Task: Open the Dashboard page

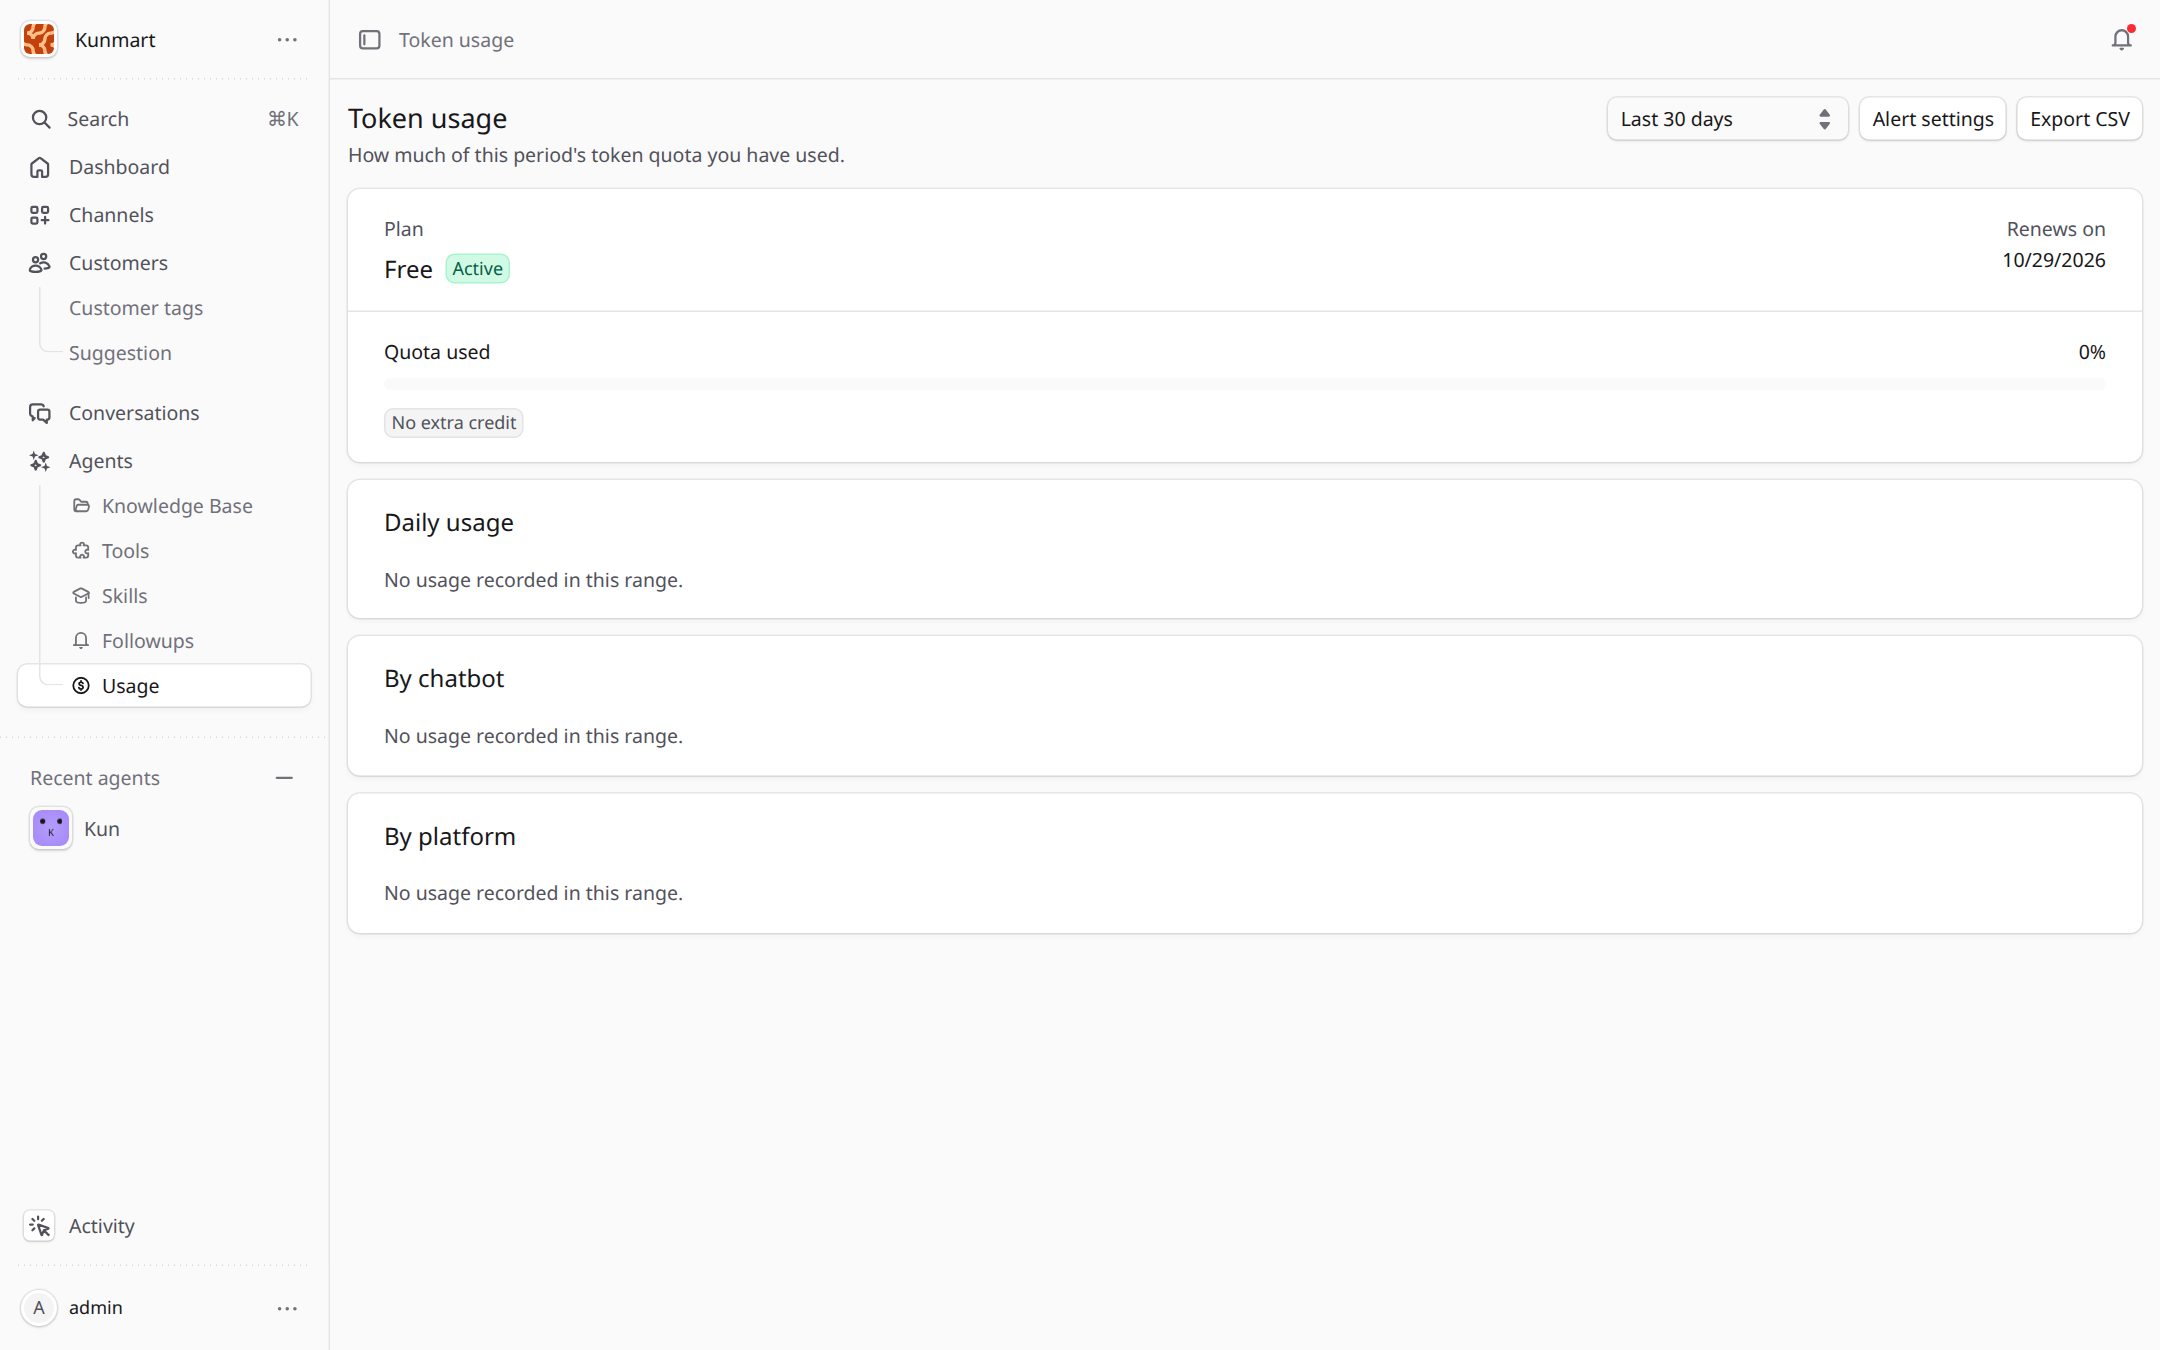Action: coord(165,167)
